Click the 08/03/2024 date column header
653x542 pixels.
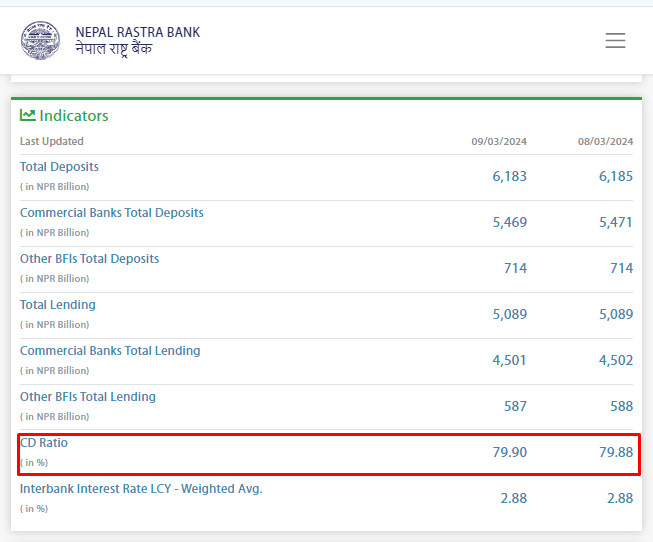pyautogui.click(x=605, y=142)
